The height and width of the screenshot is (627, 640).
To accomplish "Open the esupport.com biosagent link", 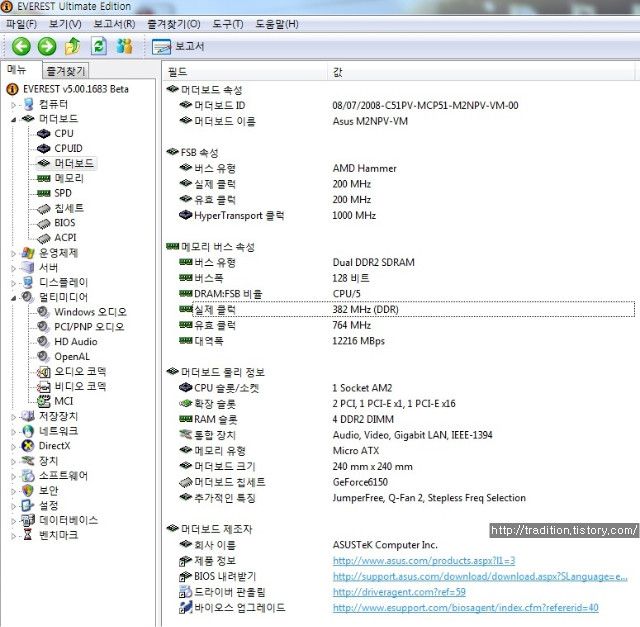I will coord(465,608).
